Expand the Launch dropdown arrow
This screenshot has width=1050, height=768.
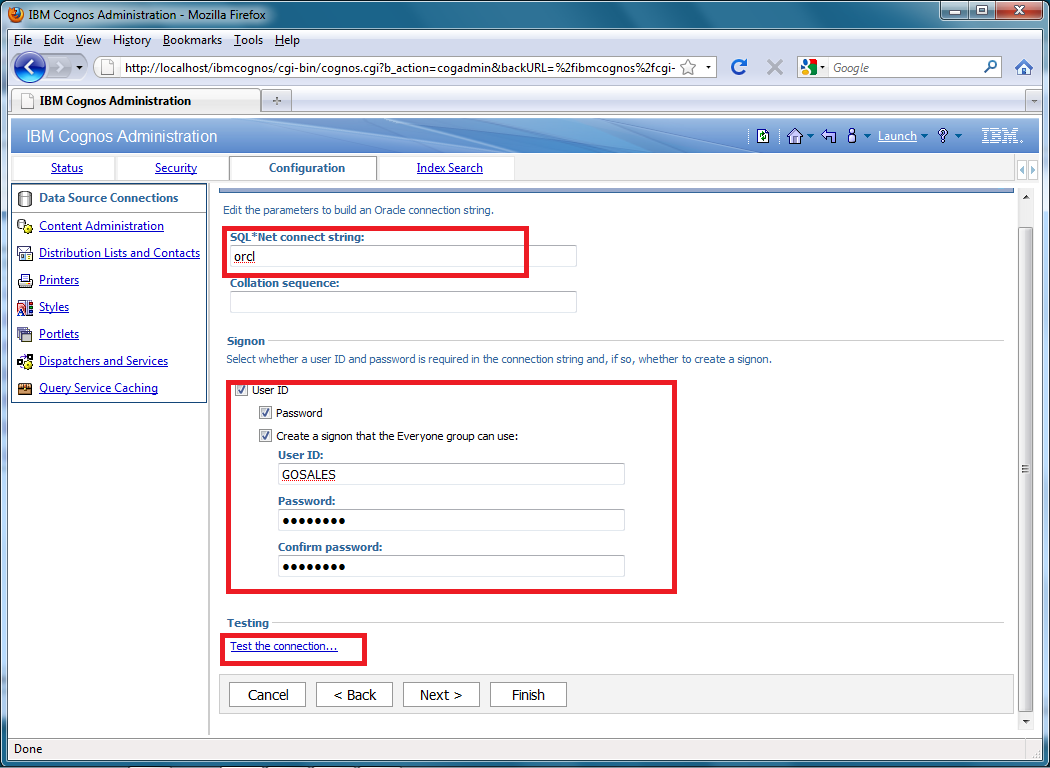(924, 136)
